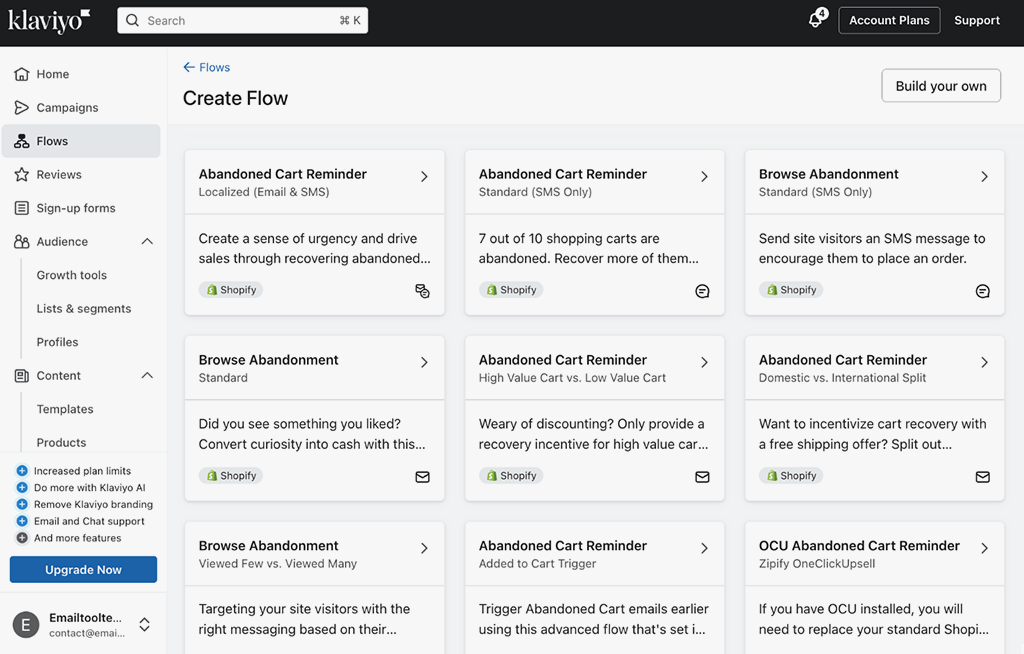Click the Search input field
1024x654 pixels.
(242, 20)
